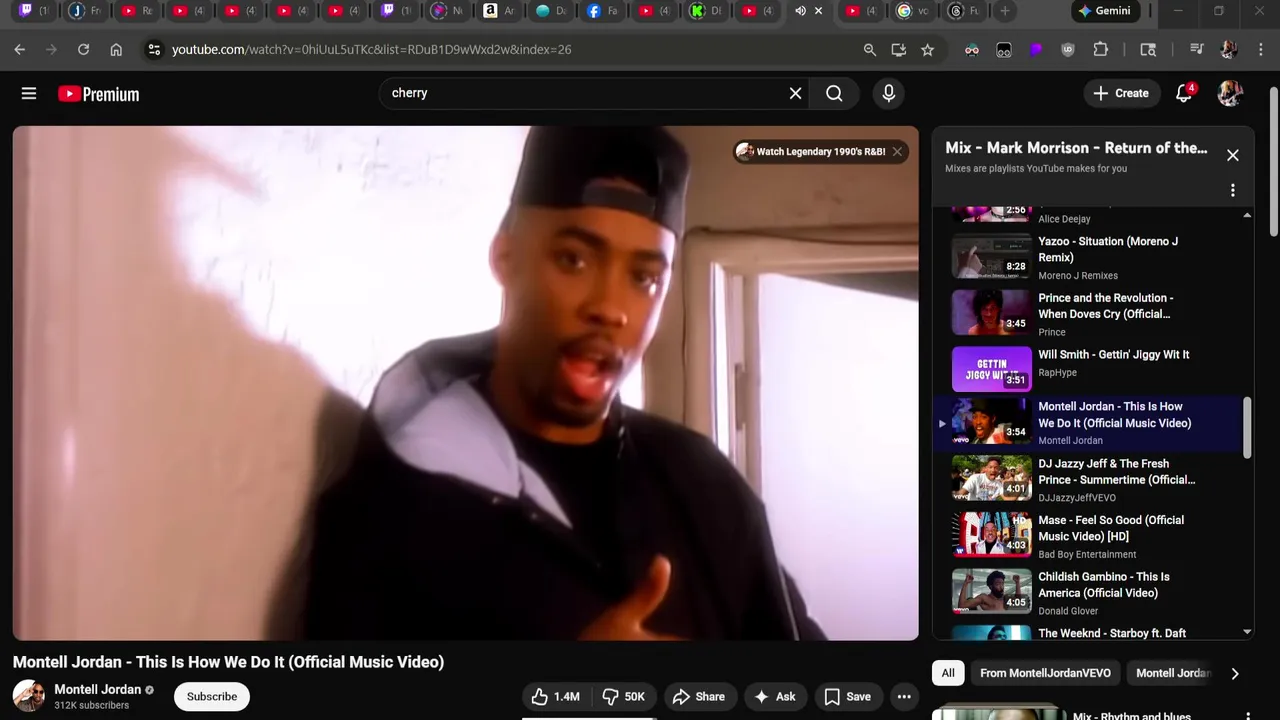The image size is (1280, 720).
Task: Show next filter chips with the arrow
Action: (1234, 674)
